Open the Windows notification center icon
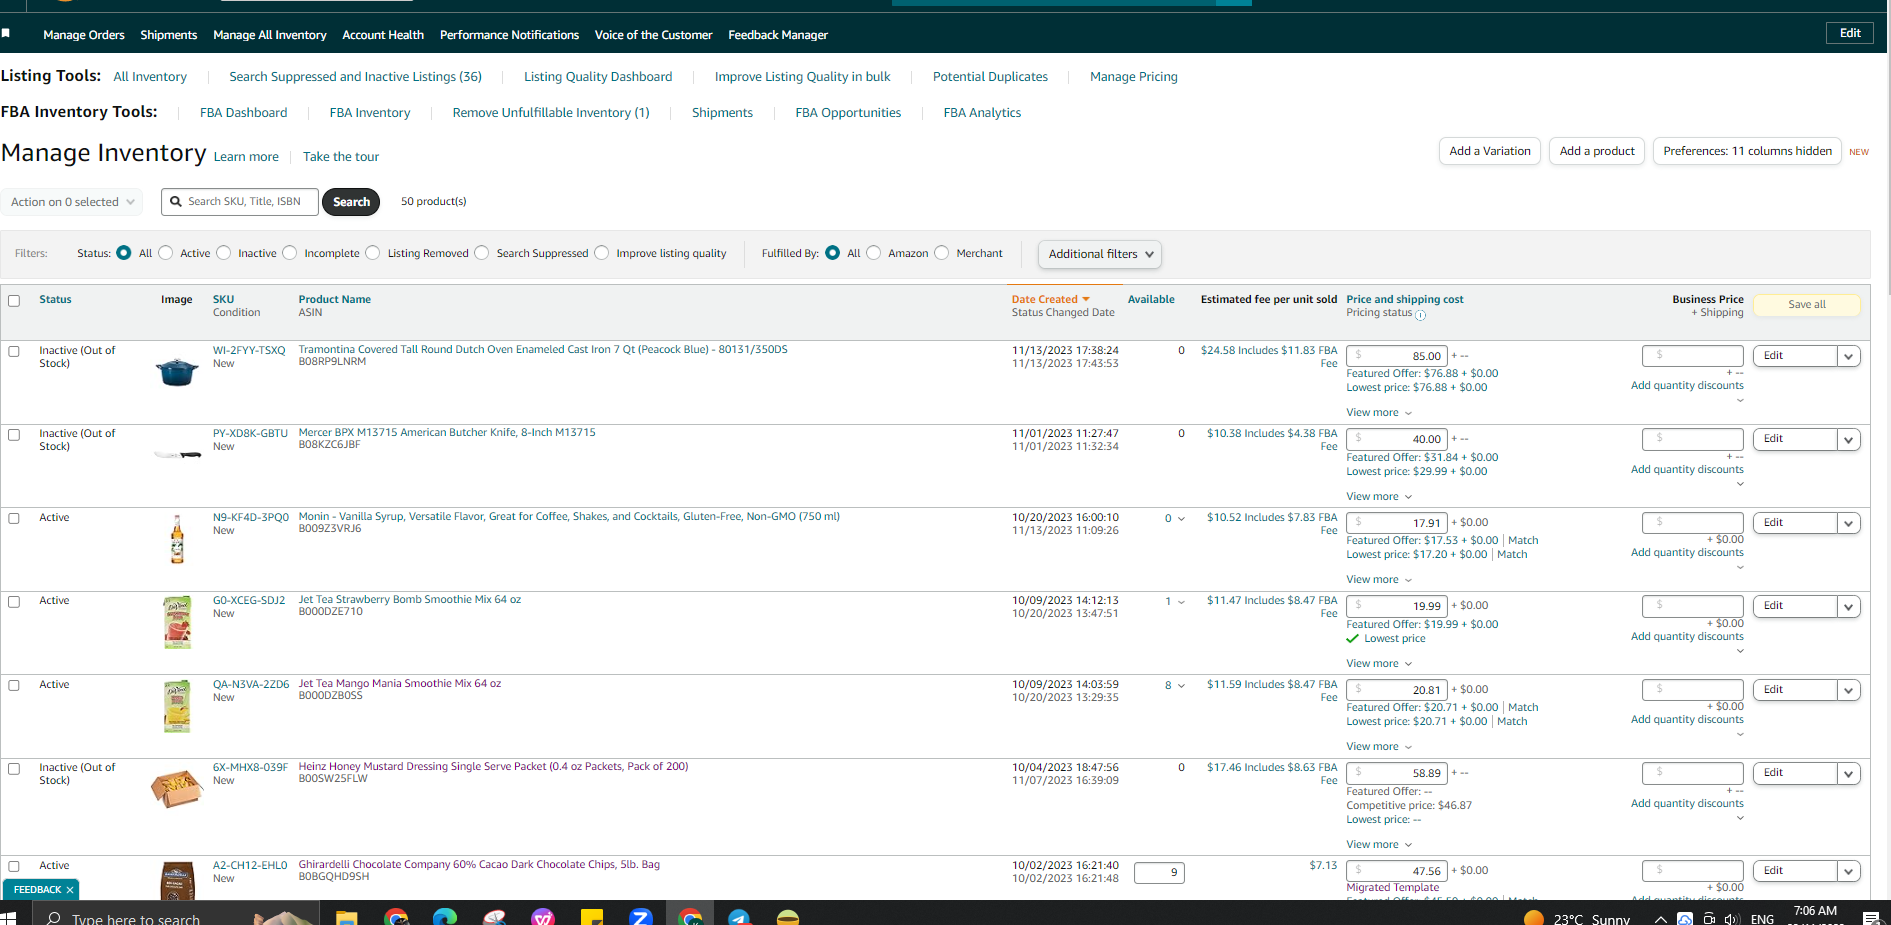The image size is (1891, 925). (x=1871, y=918)
